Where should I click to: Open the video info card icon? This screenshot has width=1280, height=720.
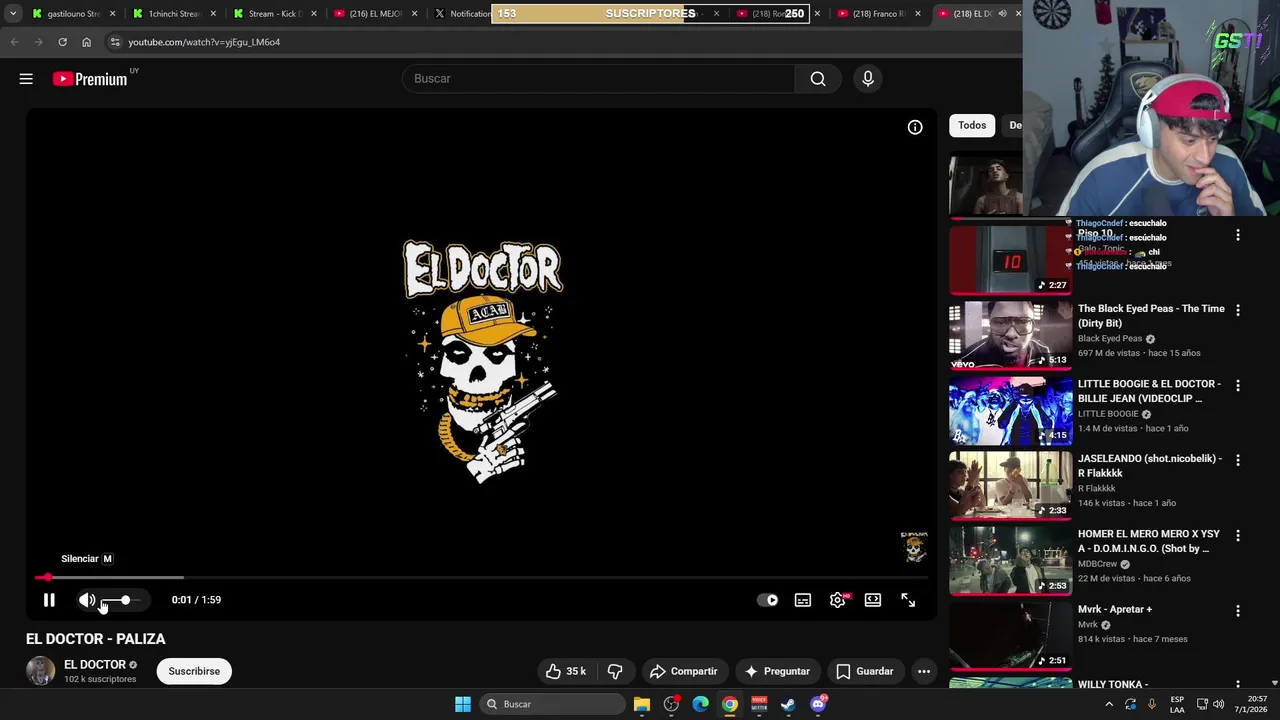915,127
